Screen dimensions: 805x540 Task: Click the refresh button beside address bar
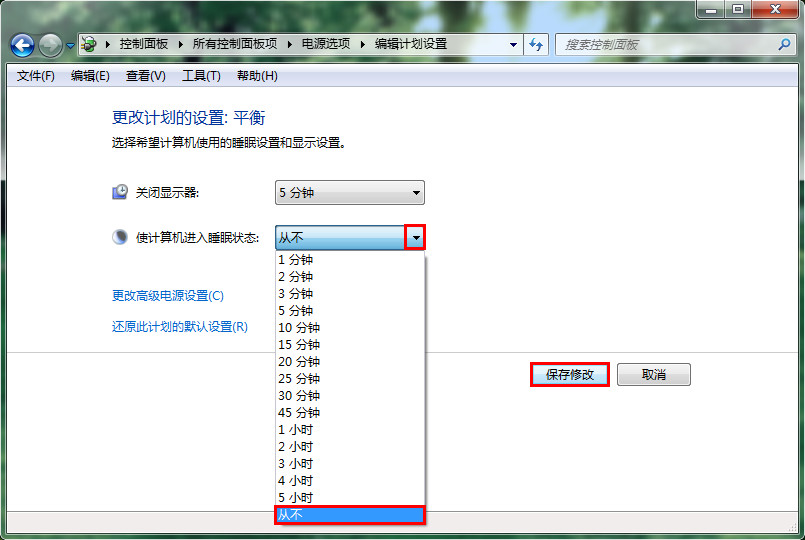tap(537, 45)
